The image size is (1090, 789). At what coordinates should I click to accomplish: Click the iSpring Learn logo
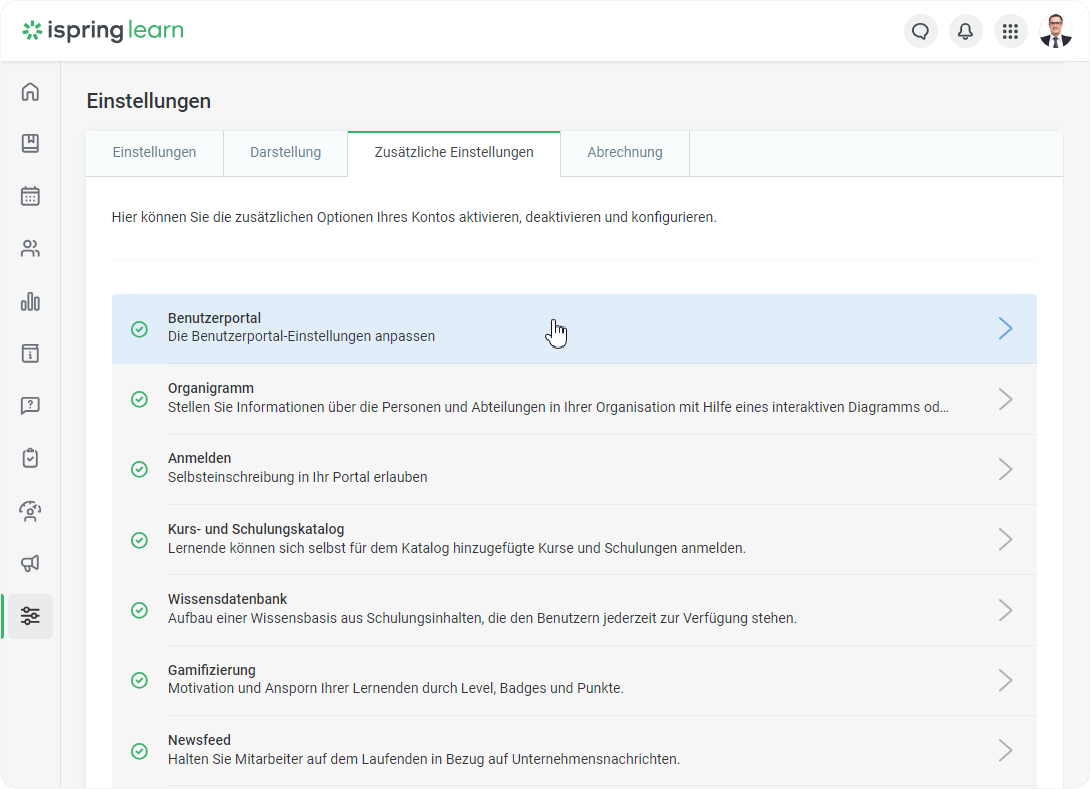coord(103,31)
